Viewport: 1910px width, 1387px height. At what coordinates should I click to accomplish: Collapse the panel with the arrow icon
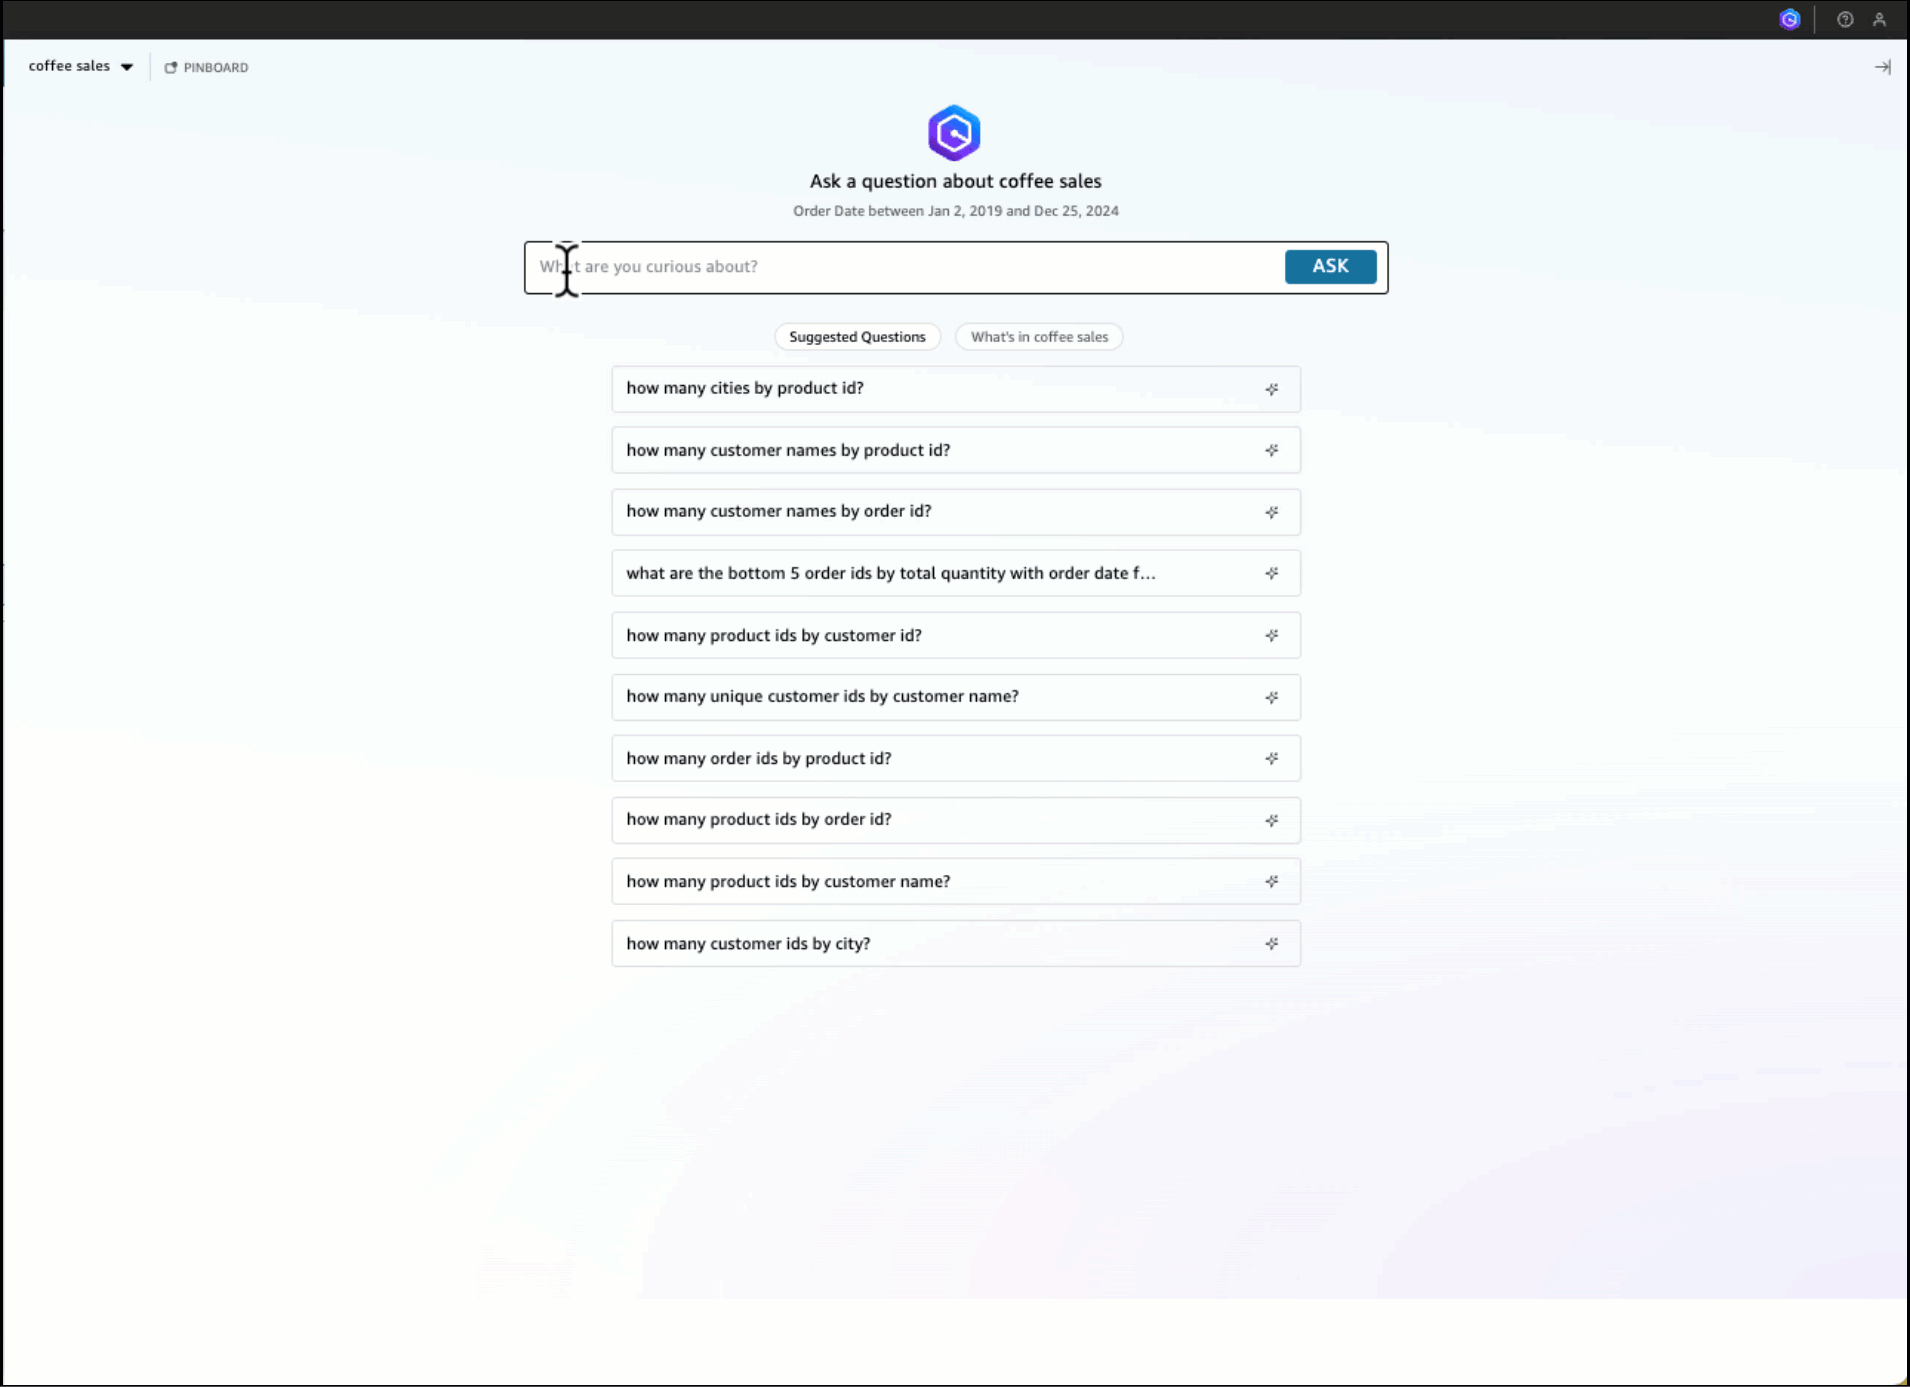tap(1882, 67)
